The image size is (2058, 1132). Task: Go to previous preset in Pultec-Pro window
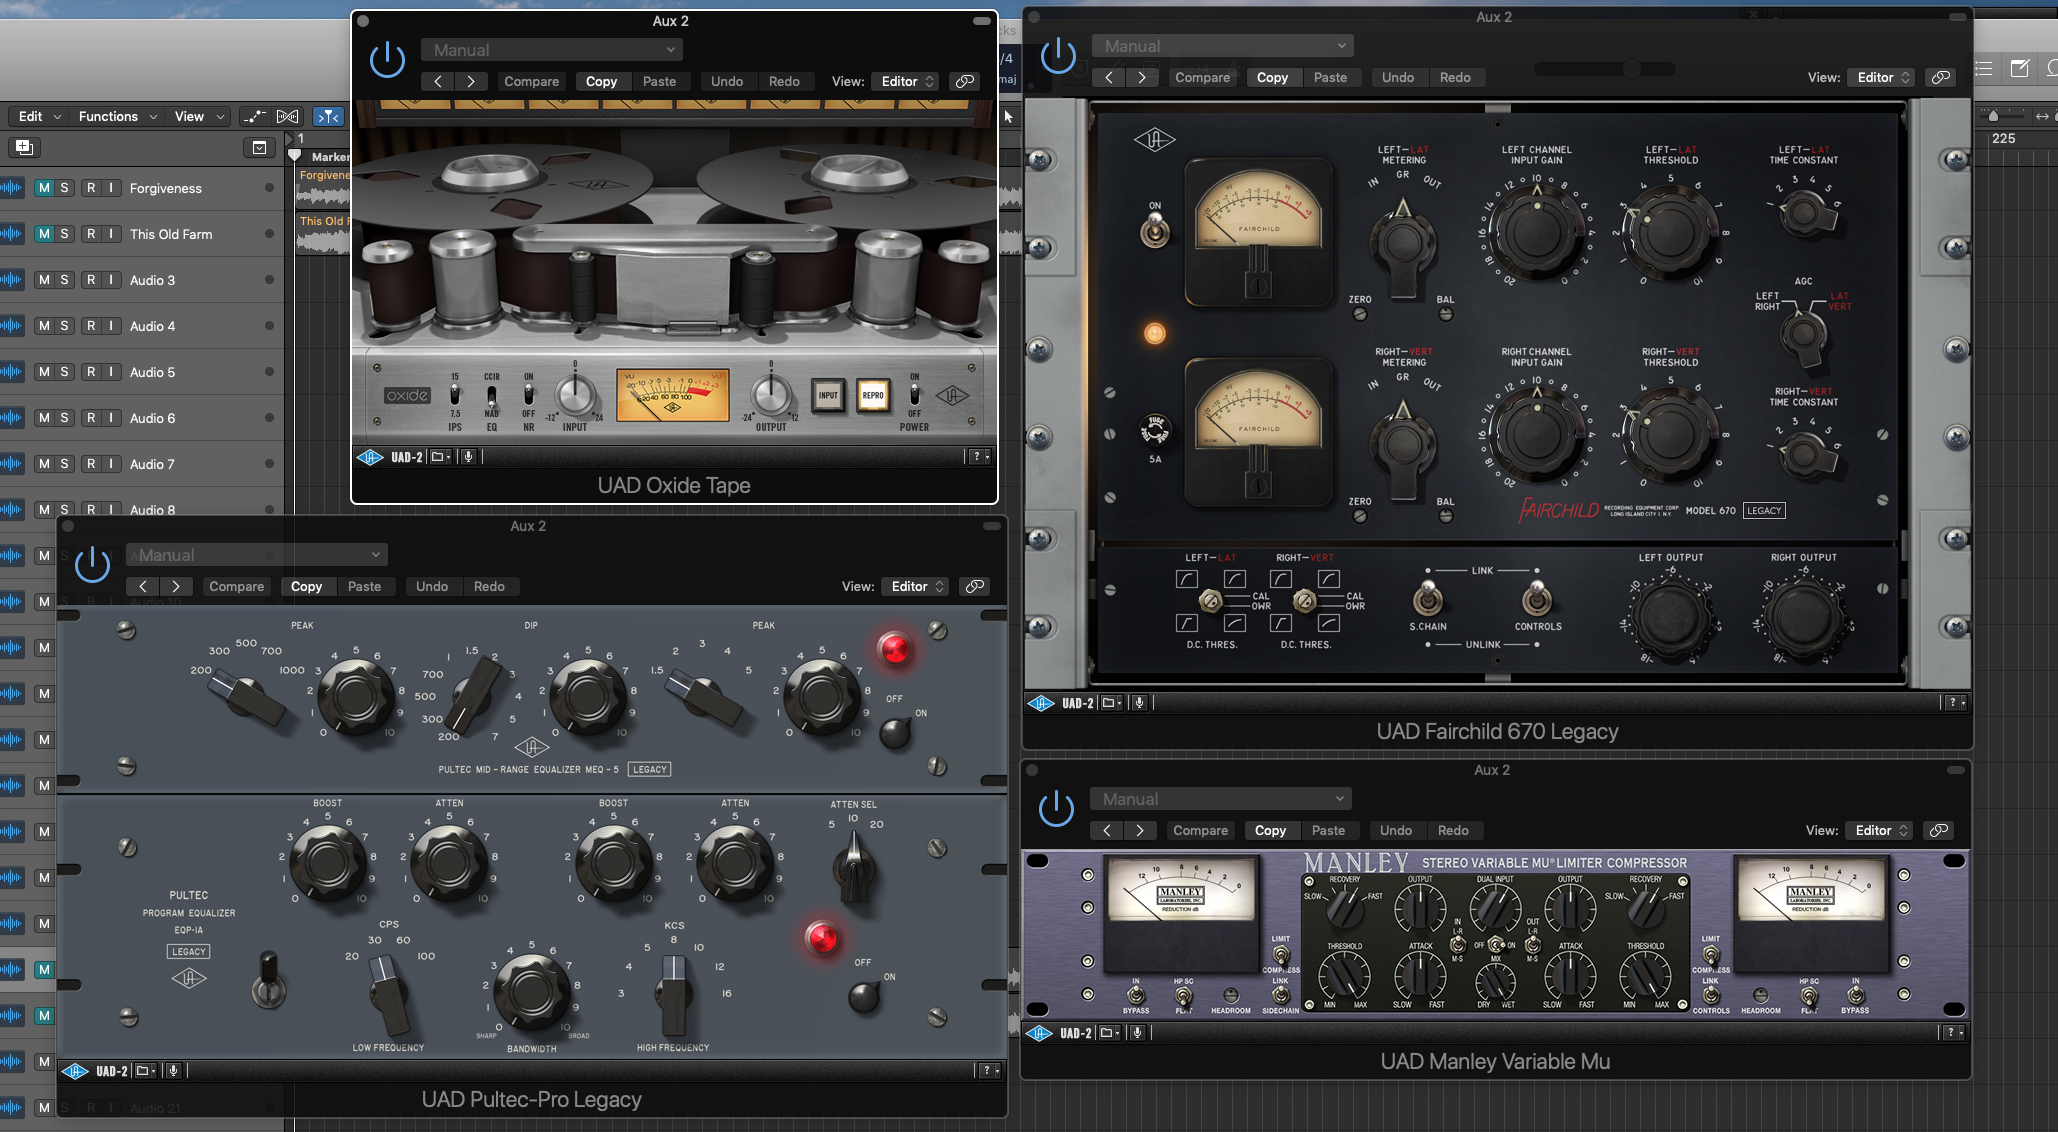143,586
